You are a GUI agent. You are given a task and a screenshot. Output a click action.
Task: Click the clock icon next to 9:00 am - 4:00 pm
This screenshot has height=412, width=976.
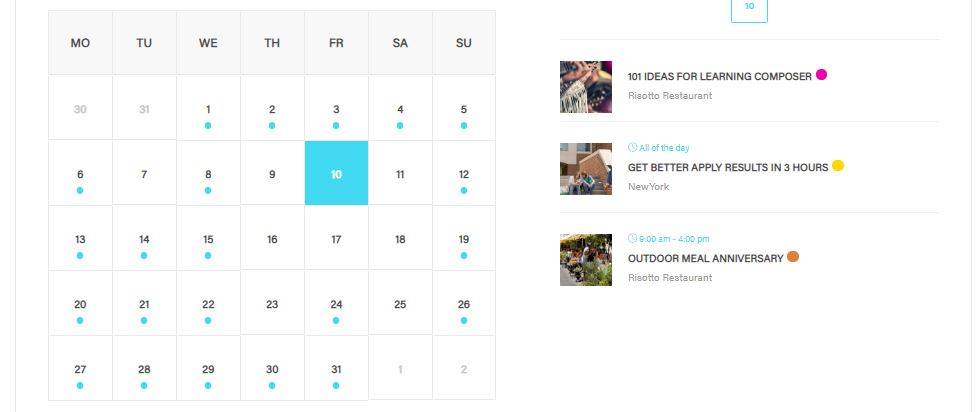(632, 238)
